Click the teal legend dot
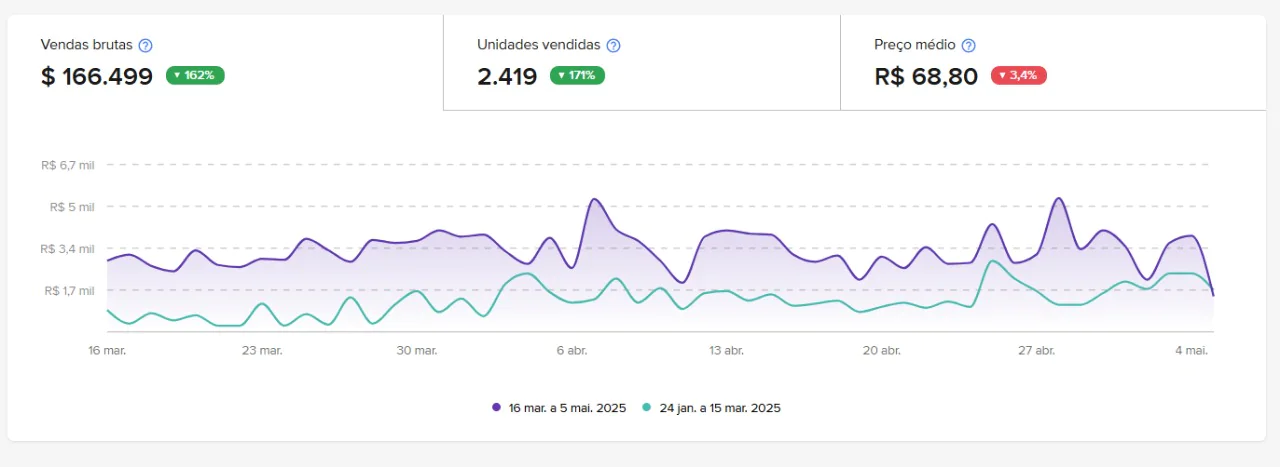1280x467 pixels. [x=646, y=408]
